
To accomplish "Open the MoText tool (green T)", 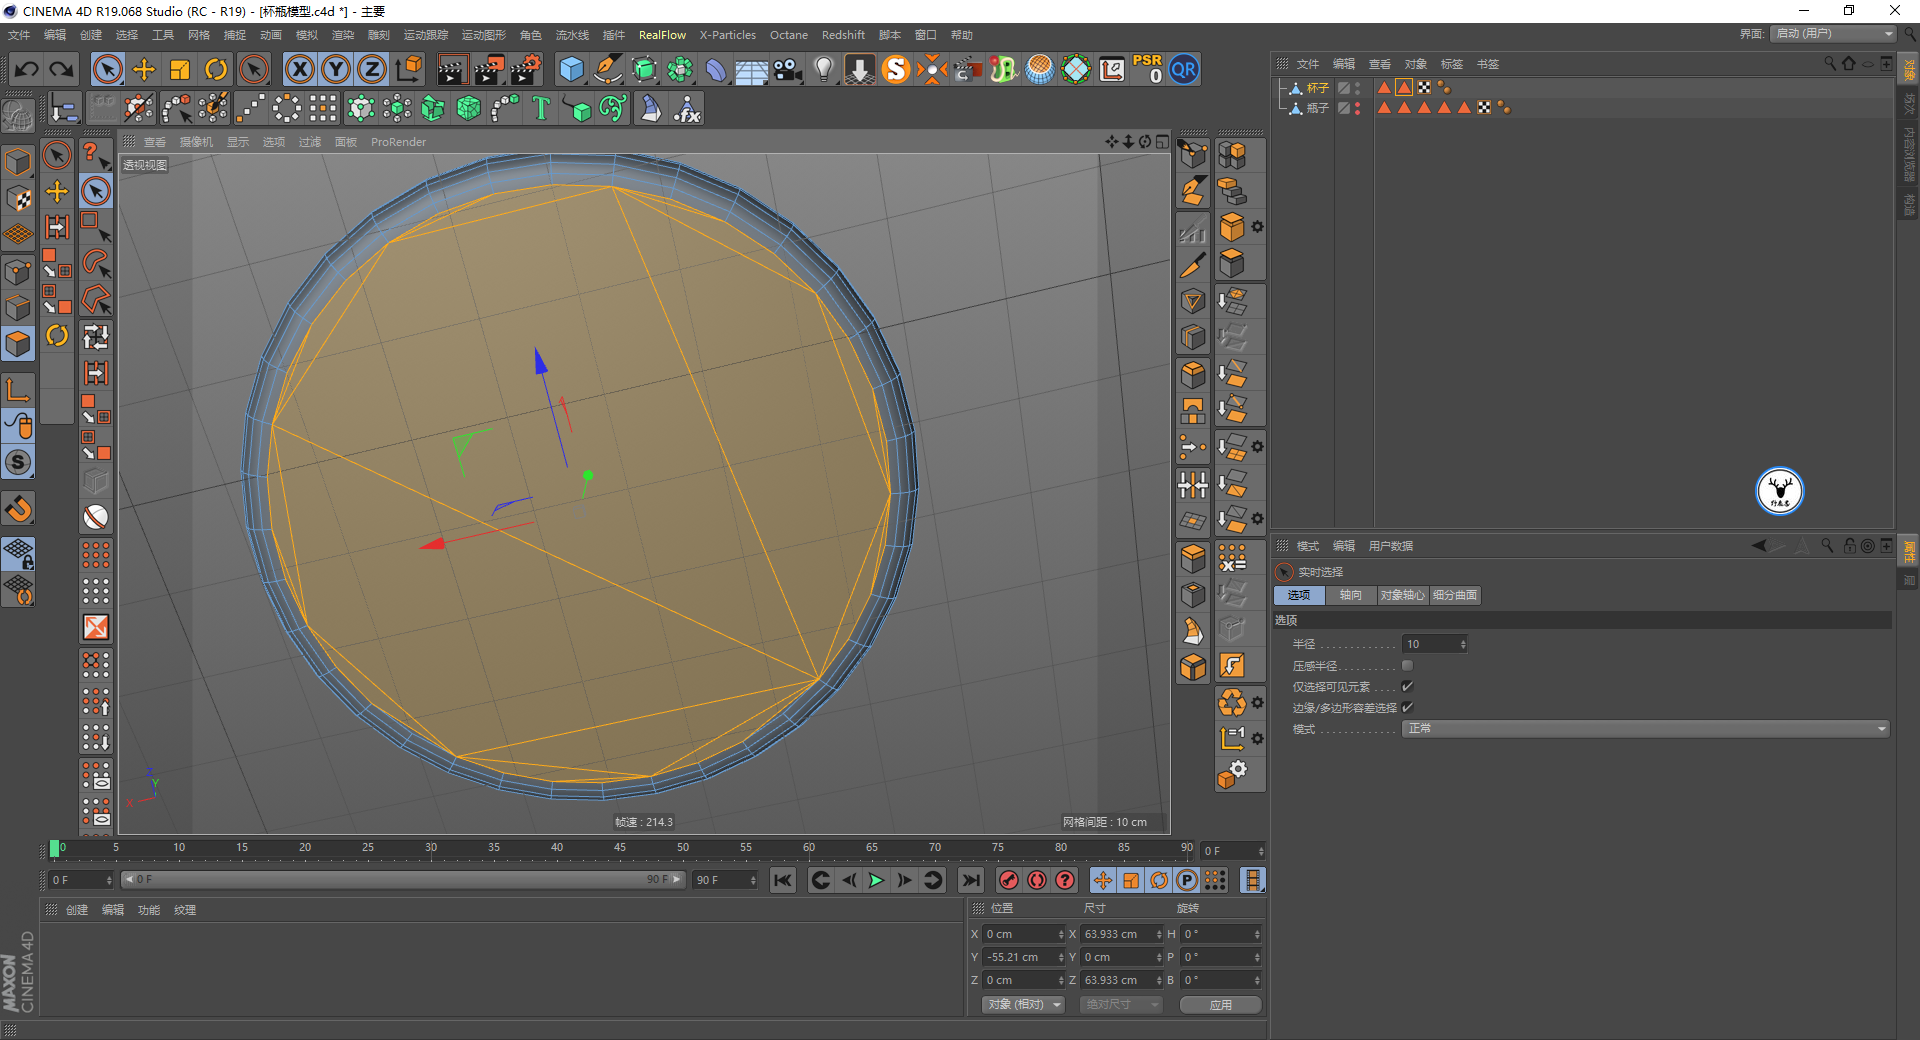I will pos(541,108).
